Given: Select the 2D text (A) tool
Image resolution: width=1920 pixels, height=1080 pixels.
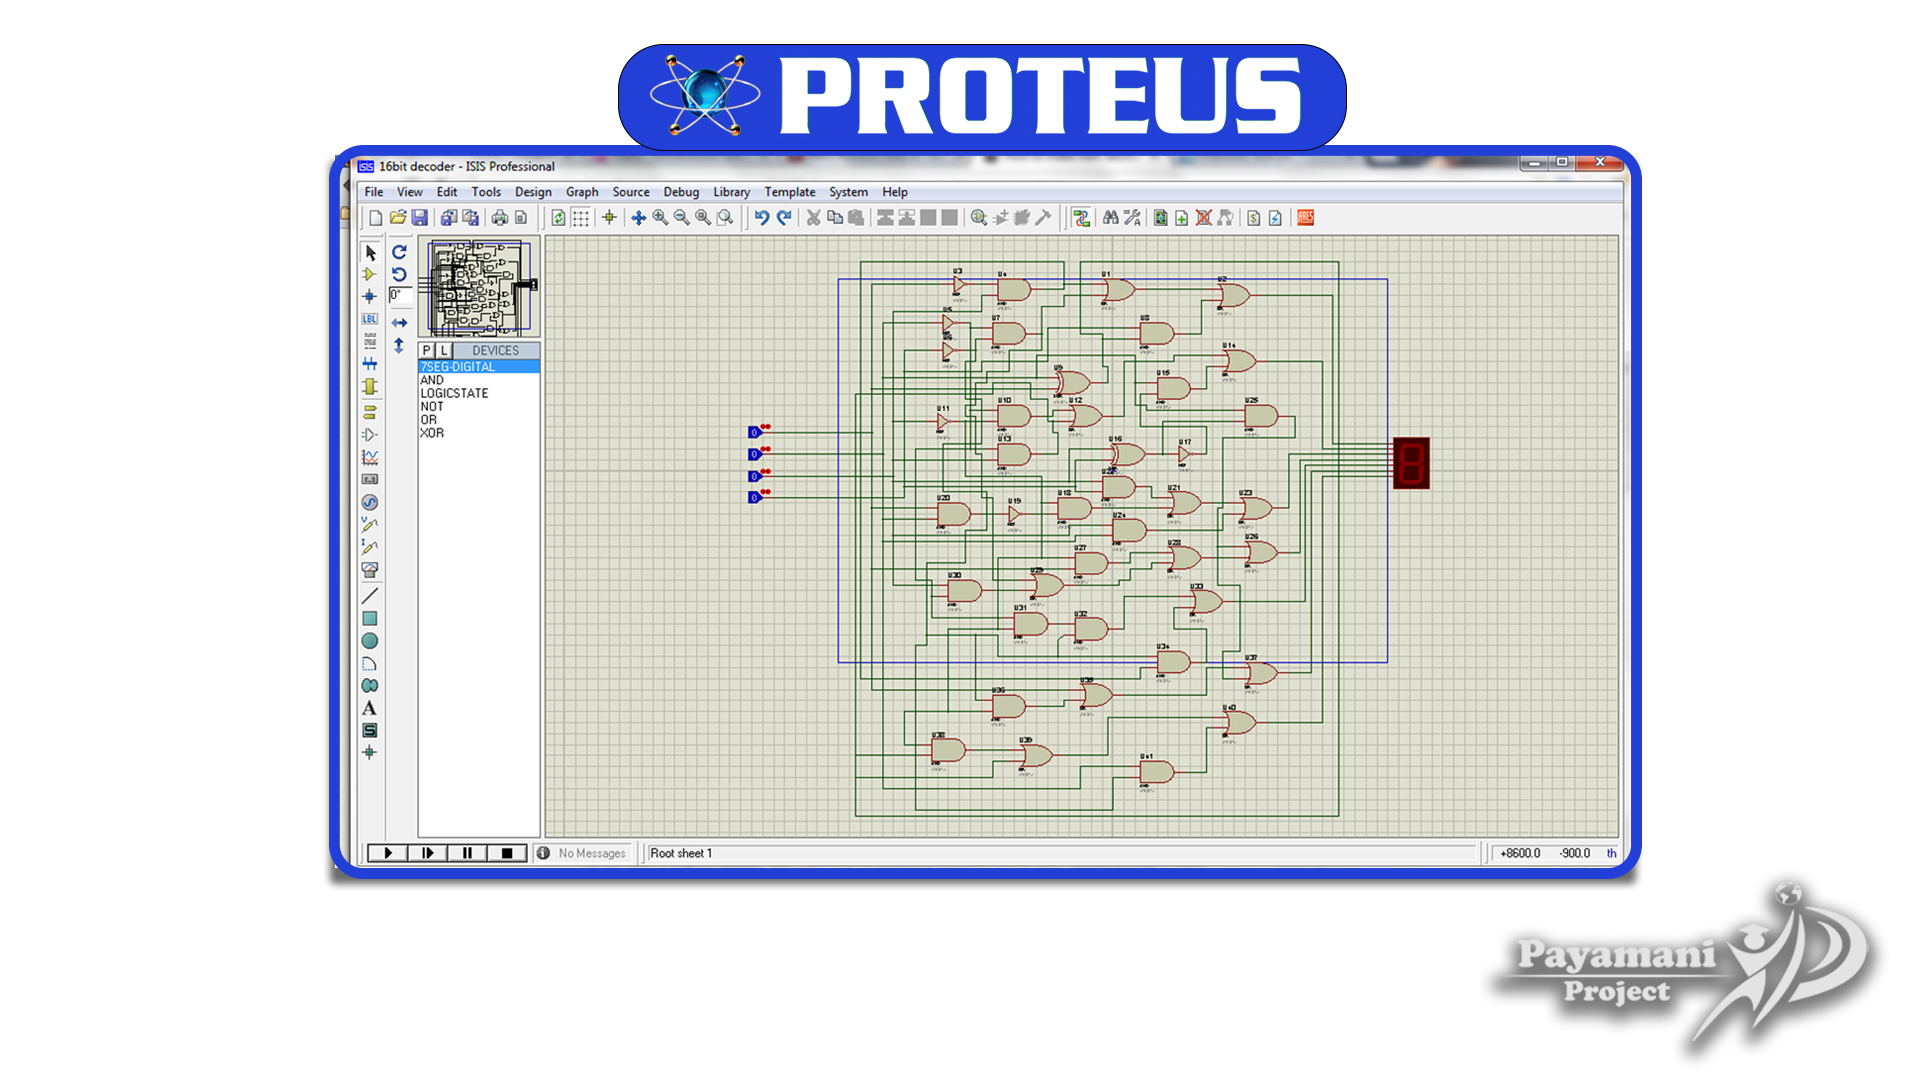Looking at the screenshot, I should [370, 708].
